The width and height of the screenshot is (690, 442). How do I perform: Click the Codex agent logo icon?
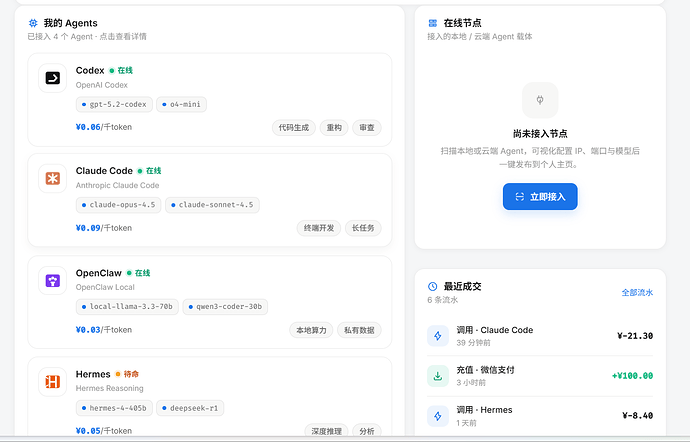pos(53,78)
